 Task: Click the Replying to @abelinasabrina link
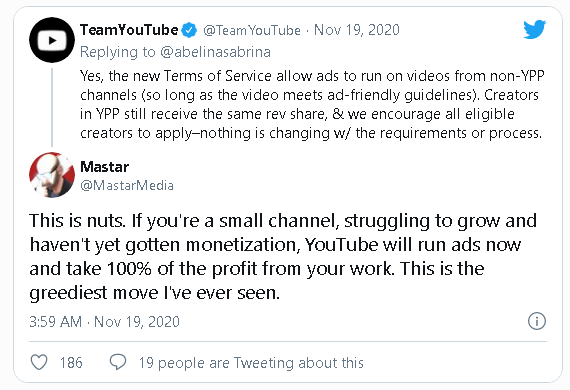(x=175, y=52)
